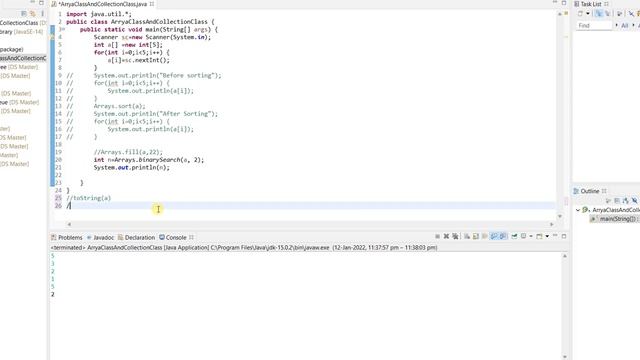Open the New Task dropdown arrow
Screen dimensions: 640x360
click(x=588, y=13)
